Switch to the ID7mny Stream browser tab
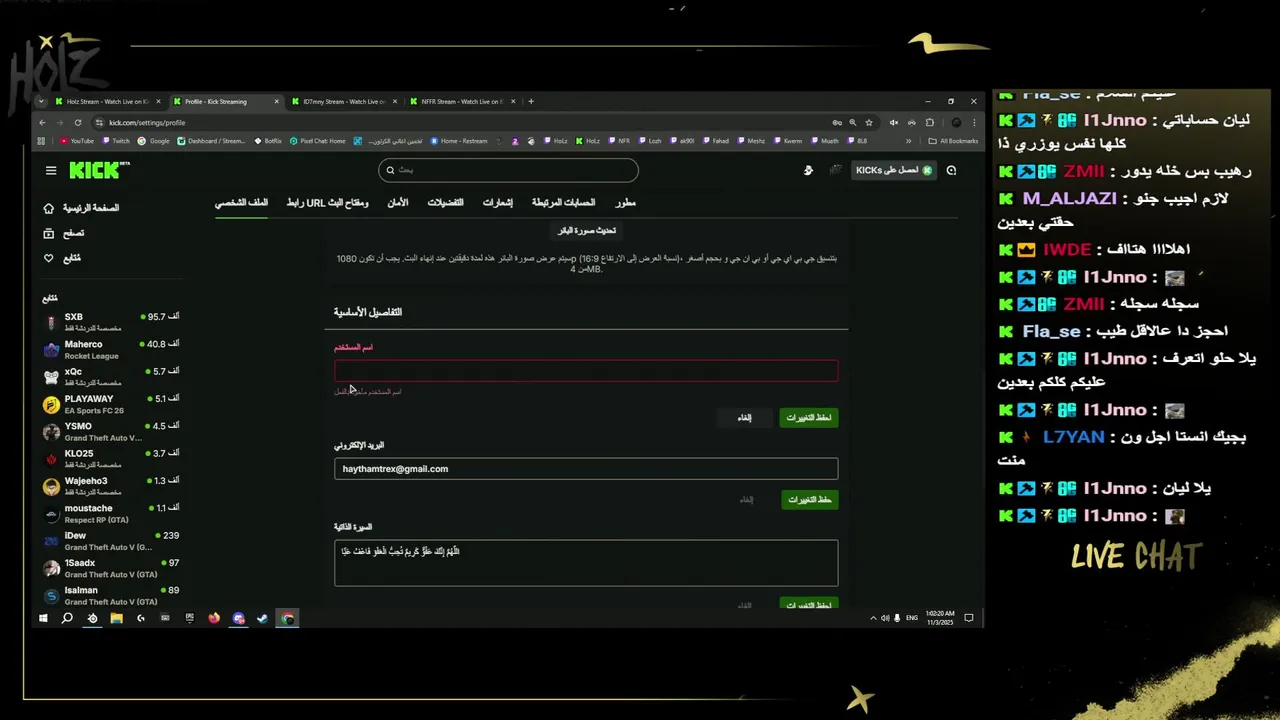1280x720 pixels. click(343, 101)
